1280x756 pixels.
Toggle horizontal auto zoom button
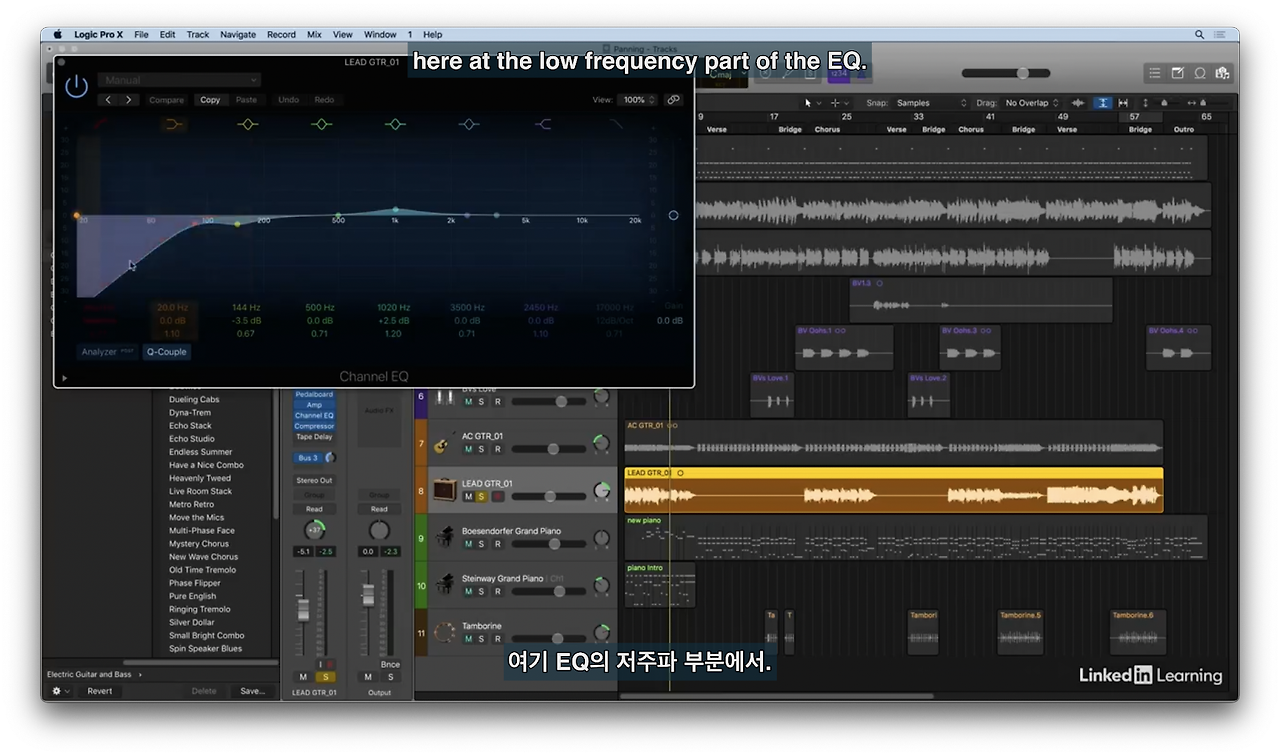[x=1123, y=103]
